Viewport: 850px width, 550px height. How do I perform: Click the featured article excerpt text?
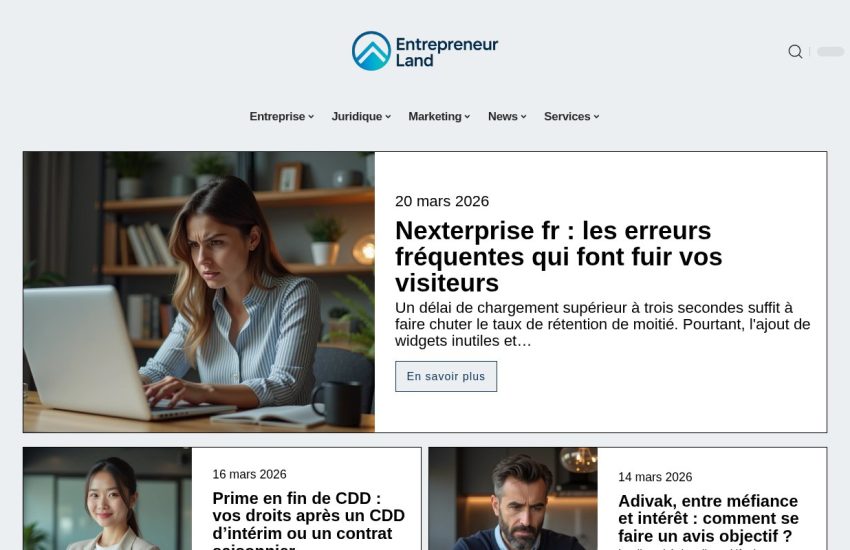(602, 324)
